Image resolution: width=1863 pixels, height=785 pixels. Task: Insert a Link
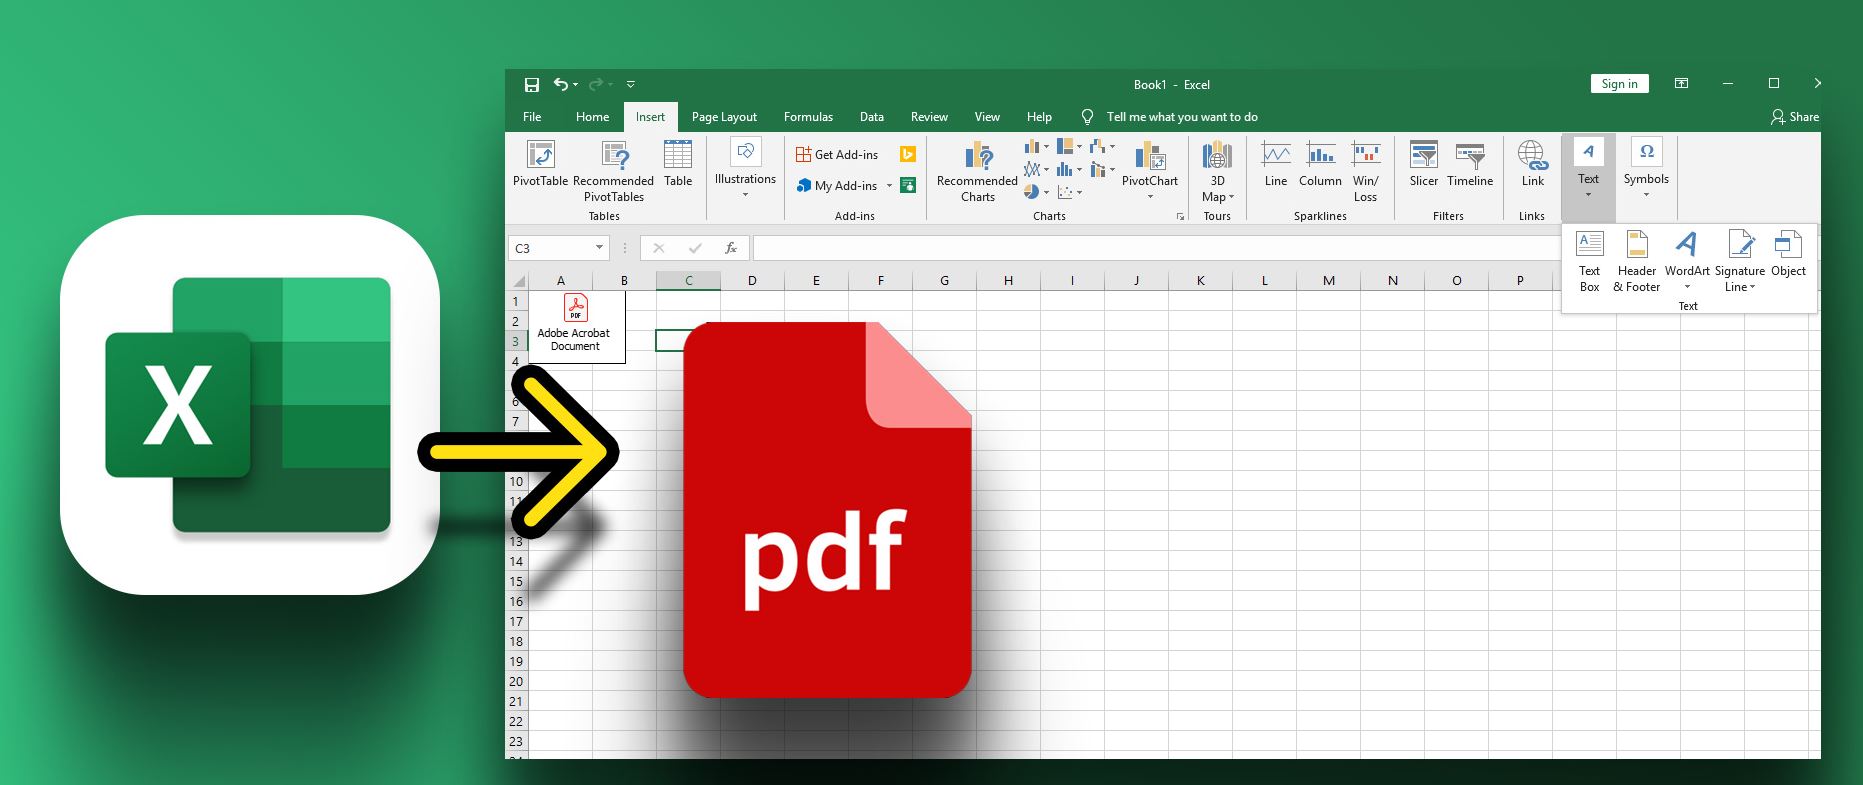tap(1532, 164)
